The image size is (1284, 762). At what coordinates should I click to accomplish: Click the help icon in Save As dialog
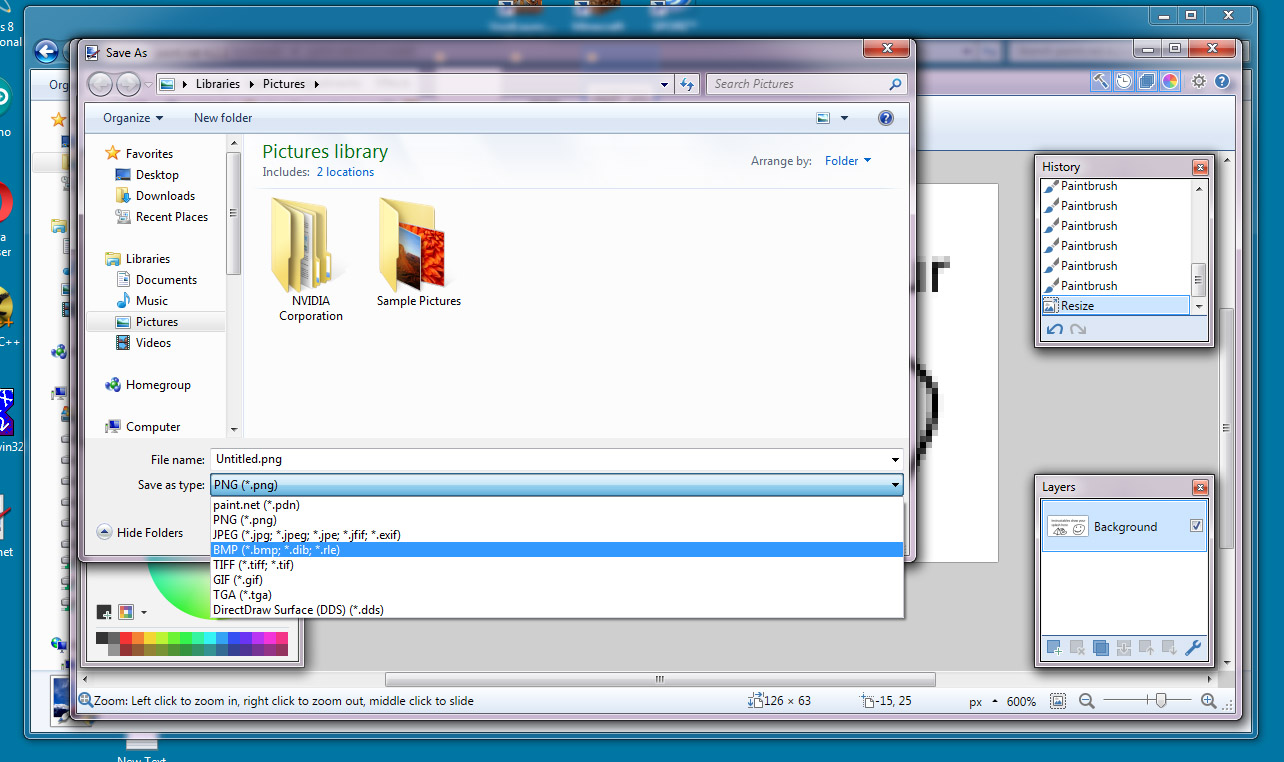885,118
